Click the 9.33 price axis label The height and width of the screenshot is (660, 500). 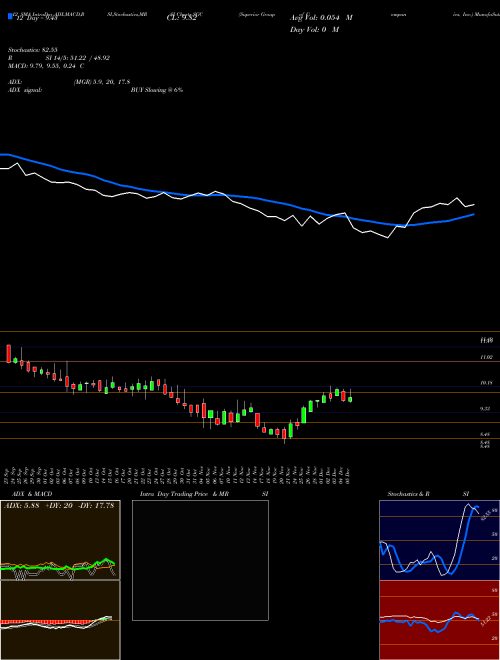485,409
